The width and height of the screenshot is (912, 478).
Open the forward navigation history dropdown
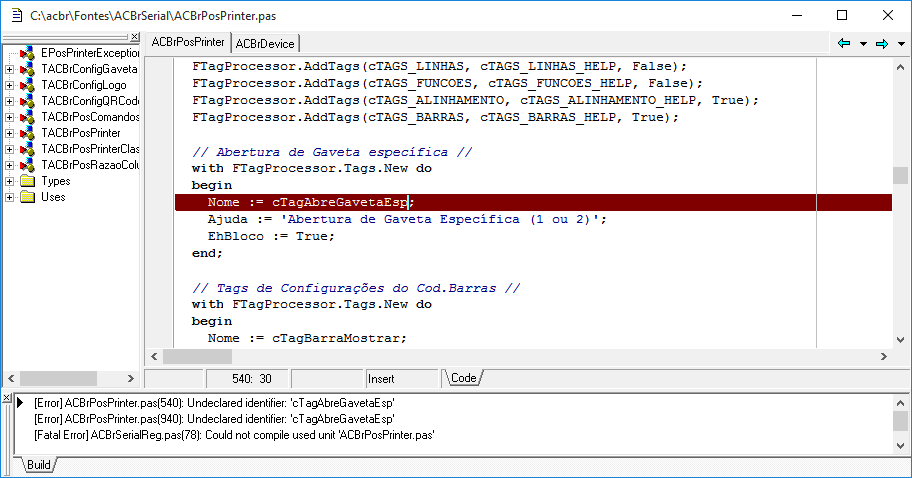click(901, 44)
